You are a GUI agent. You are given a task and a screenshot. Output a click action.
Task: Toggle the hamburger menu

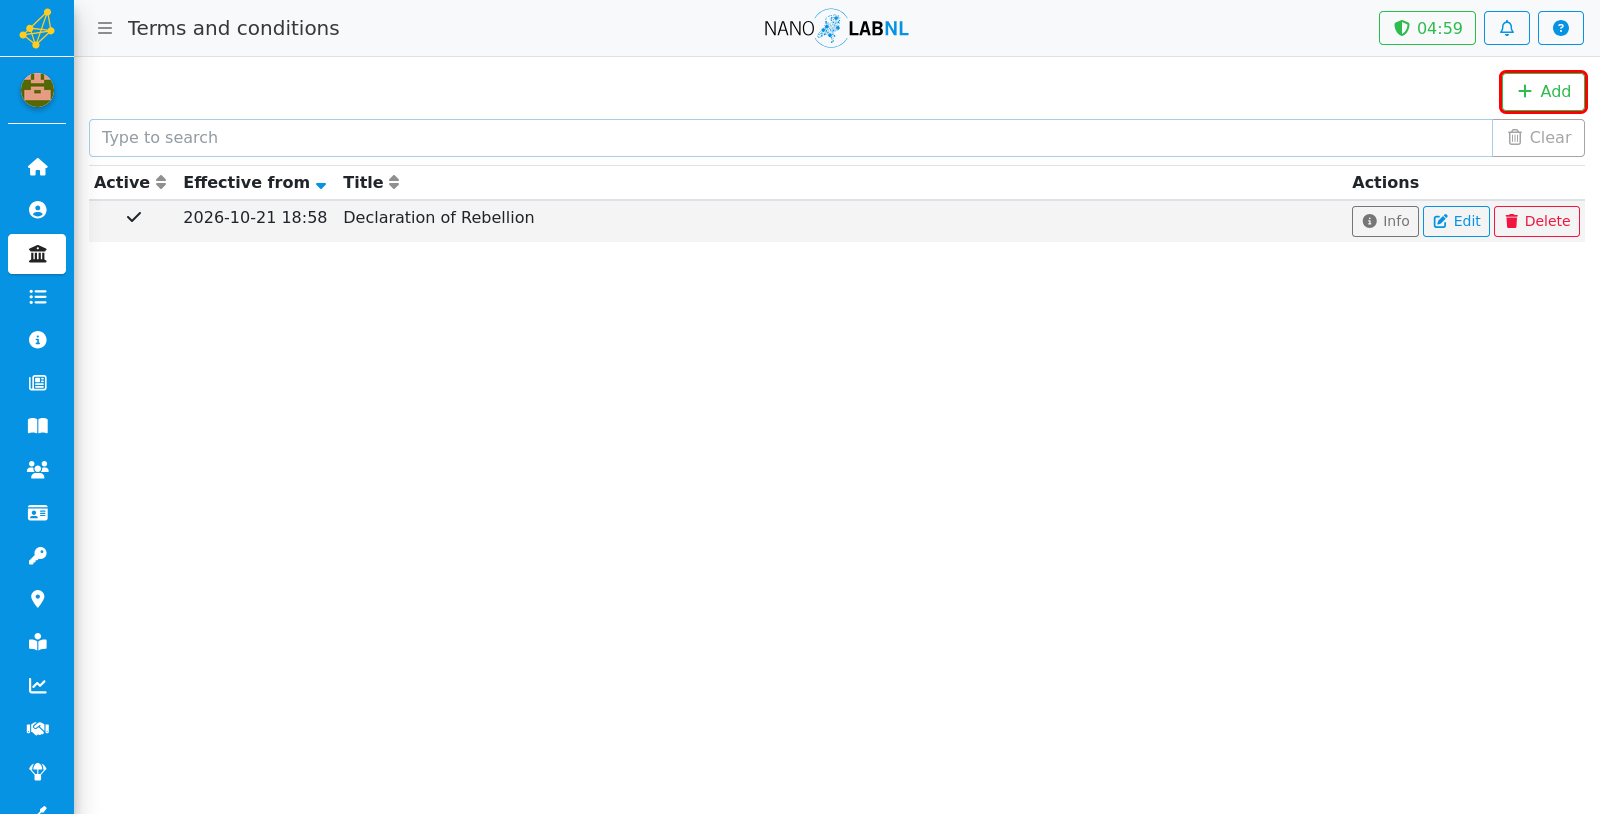[105, 28]
